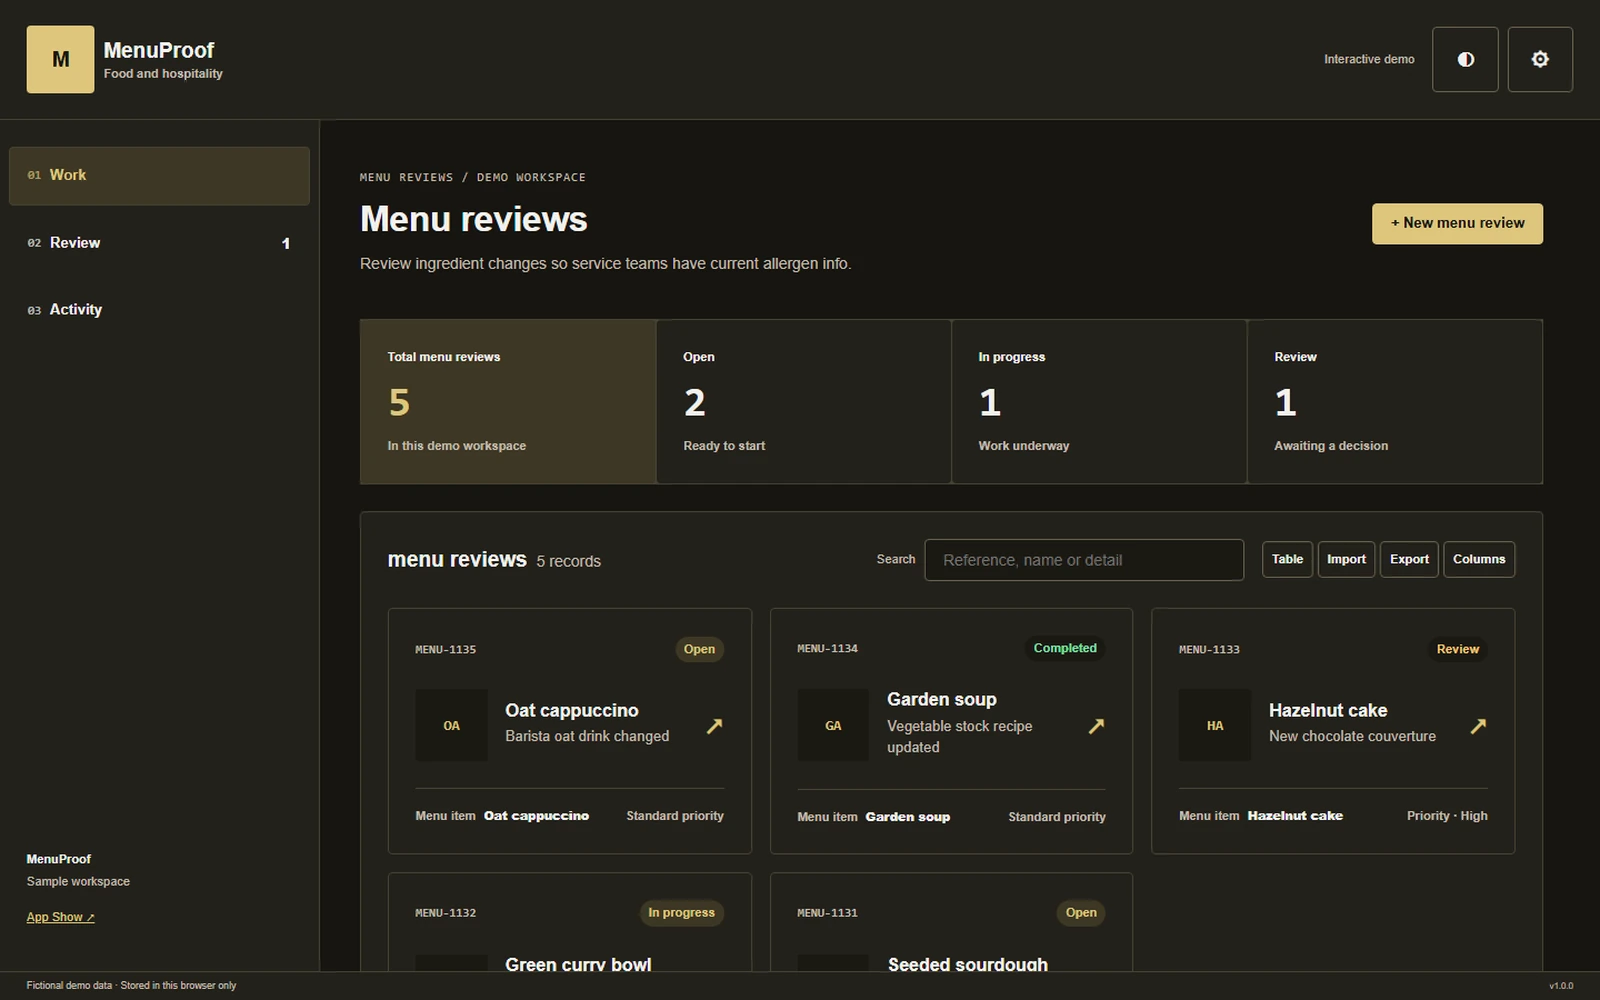
Task: Click the + New menu review button
Action: [x=1457, y=223]
